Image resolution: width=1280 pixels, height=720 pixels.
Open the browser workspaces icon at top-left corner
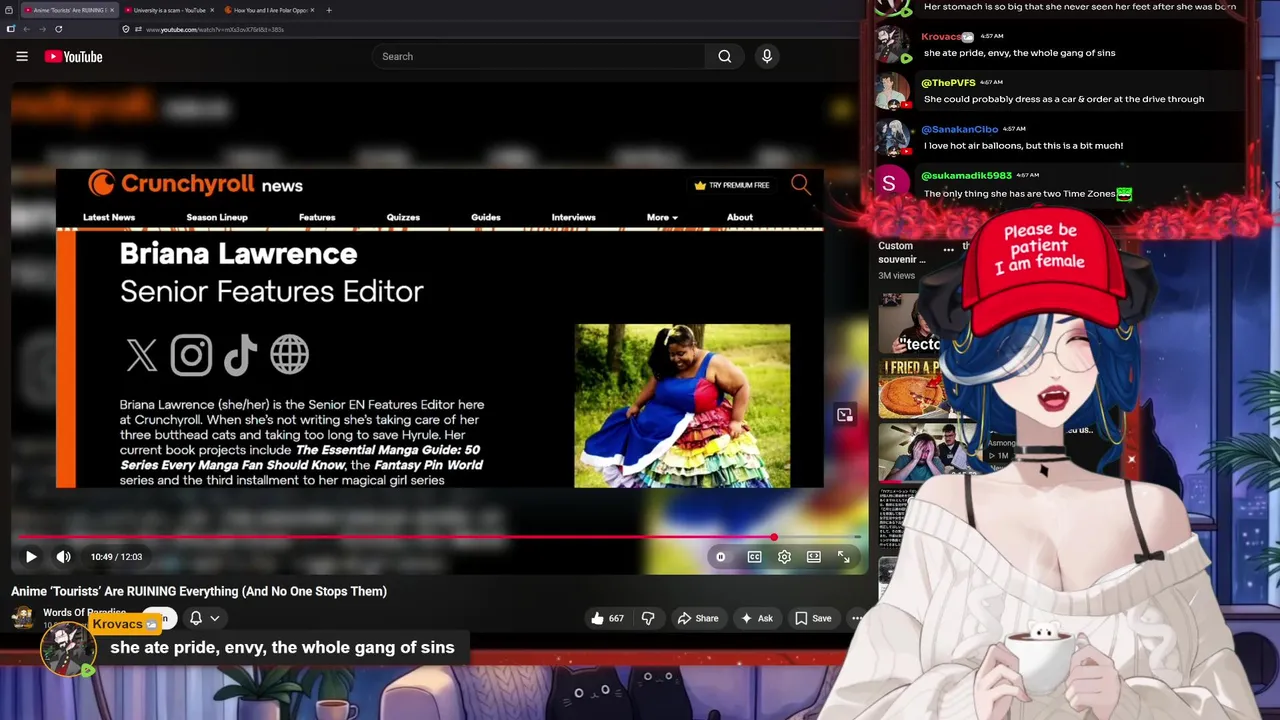[9, 10]
